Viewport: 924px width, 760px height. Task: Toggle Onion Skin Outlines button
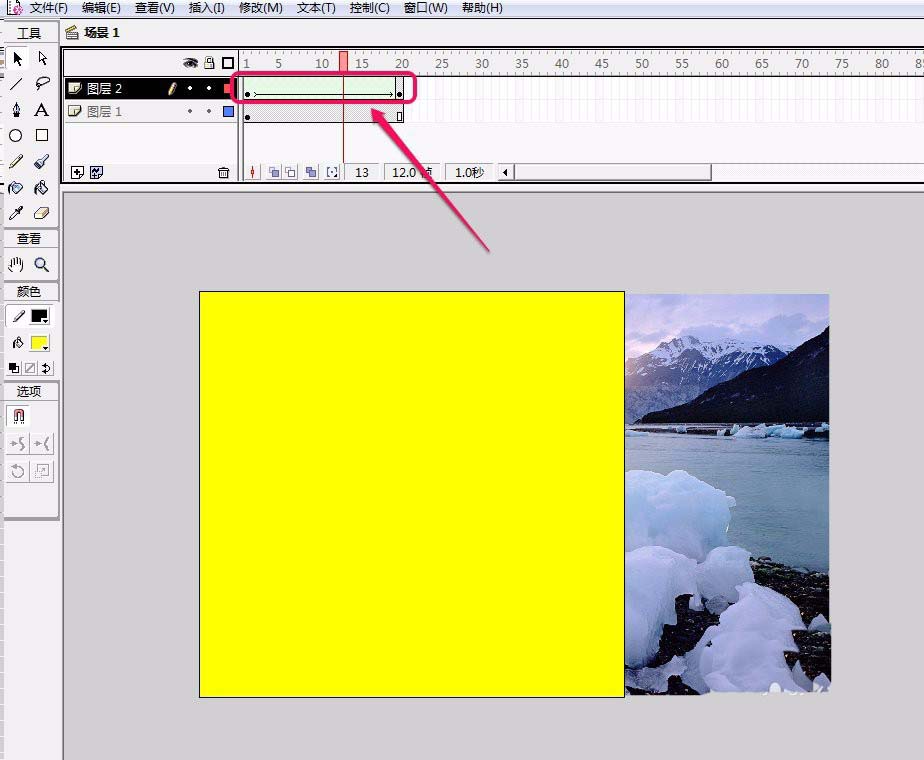click(x=291, y=172)
